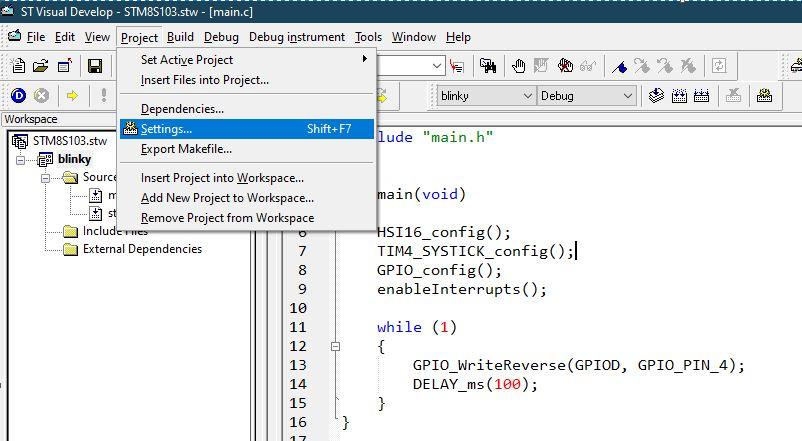Toggle breakpoint with the hand icon
Image resolution: width=802 pixels, height=441 pixels.
(519, 66)
